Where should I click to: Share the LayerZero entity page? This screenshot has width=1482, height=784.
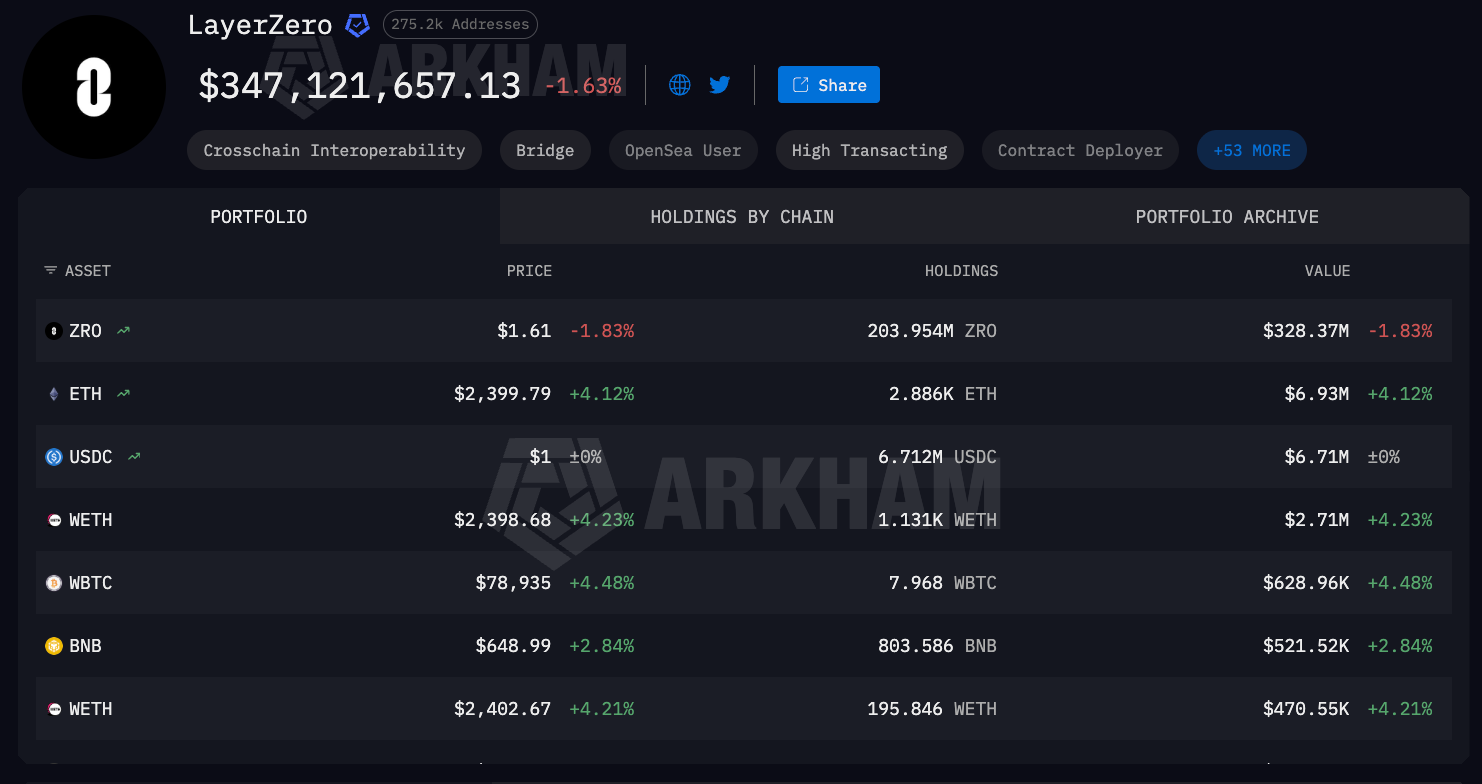click(x=829, y=85)
